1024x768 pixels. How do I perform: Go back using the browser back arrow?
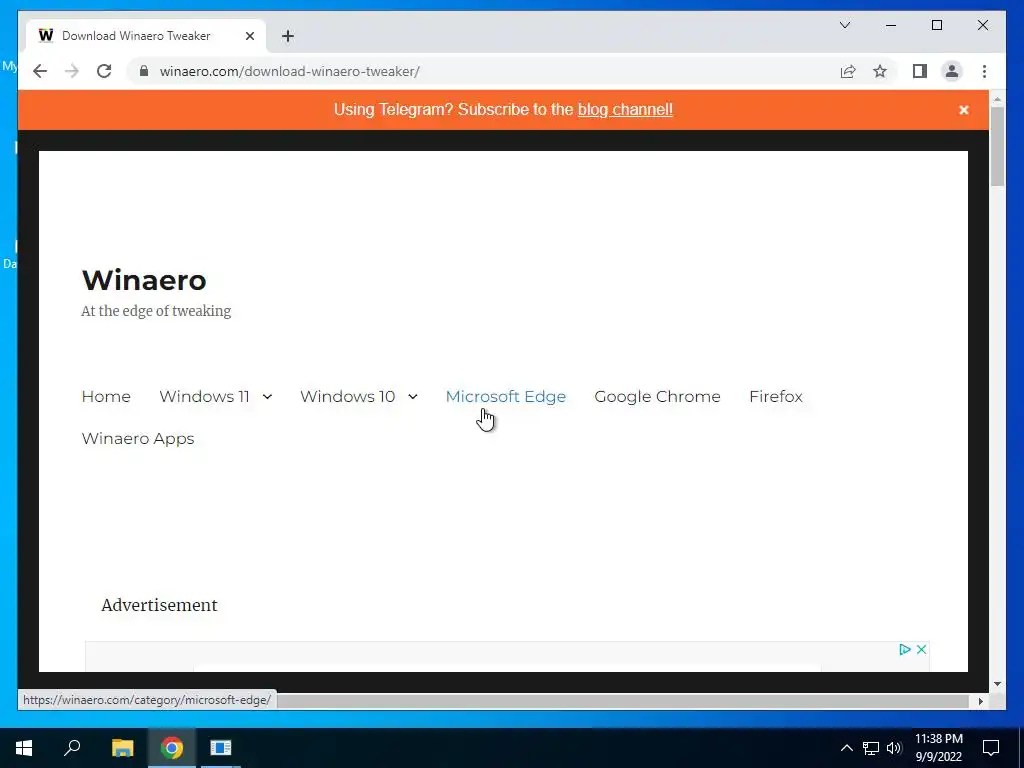(40, 71)
